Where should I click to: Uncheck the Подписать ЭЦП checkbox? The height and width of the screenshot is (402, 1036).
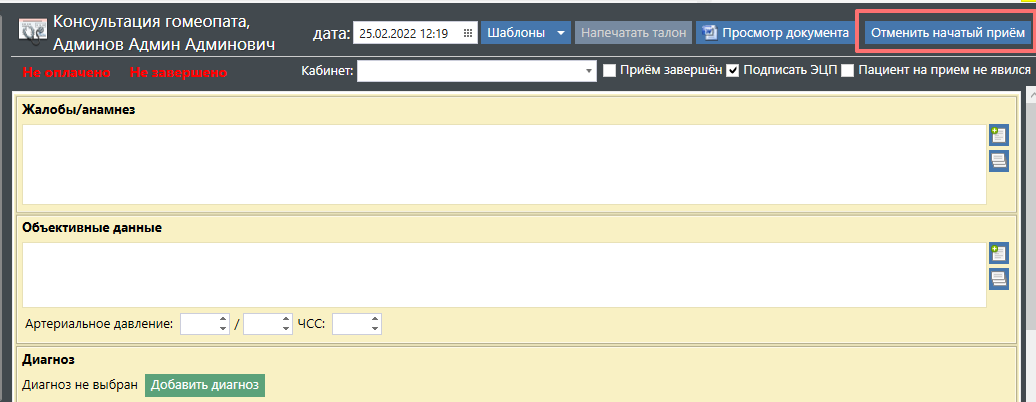click(x=733, y=71)
